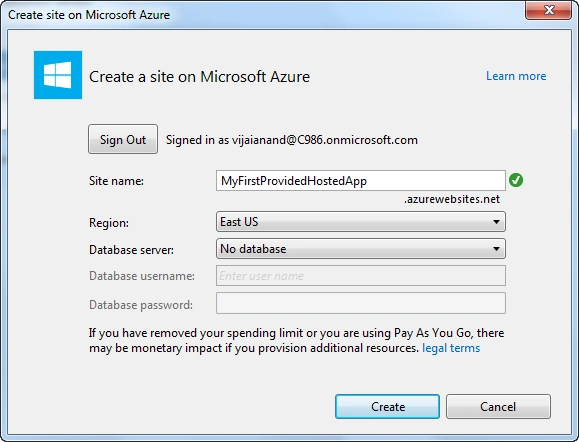579x442 pixels.
Task: Click the Create button
Action: coord(387,407)
